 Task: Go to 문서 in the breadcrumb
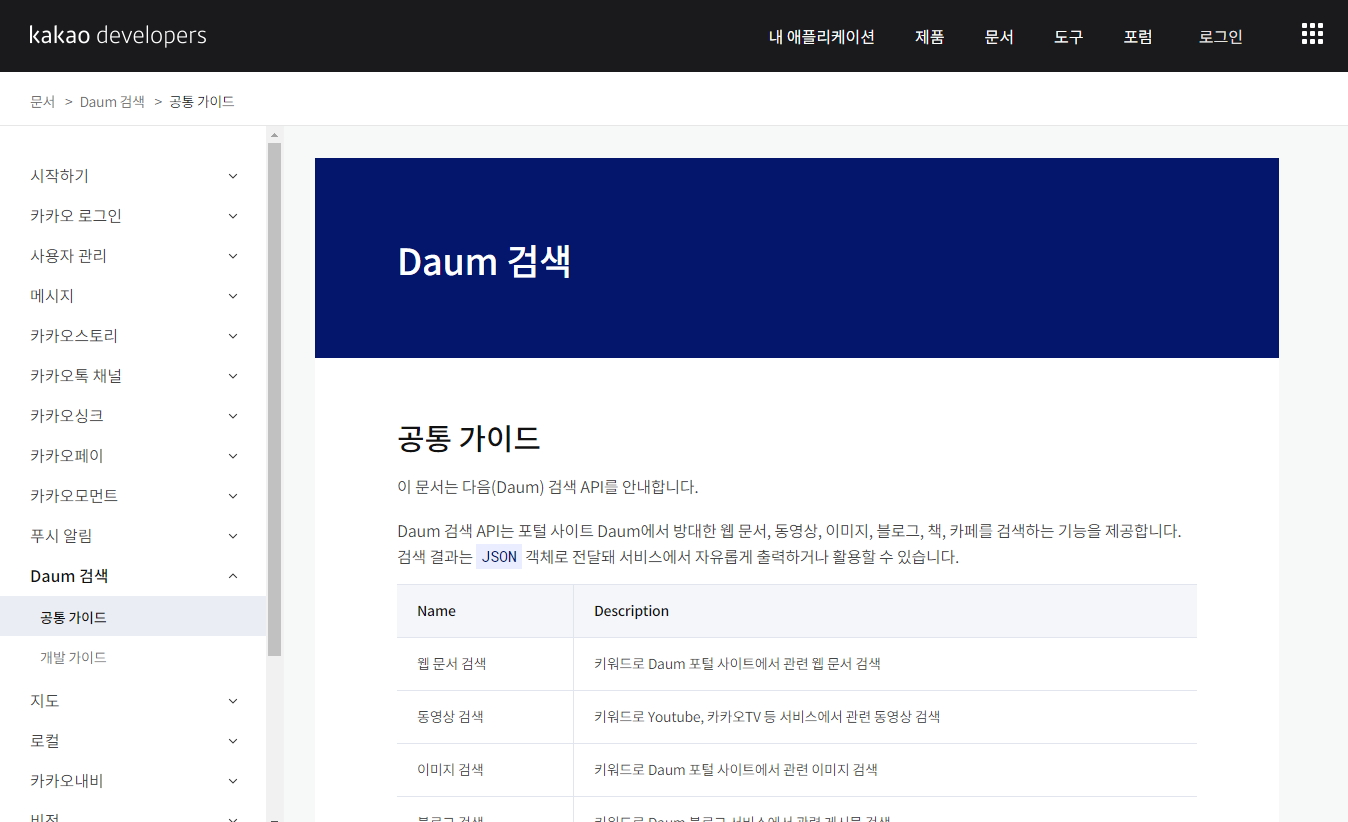(x=42, y=102)
